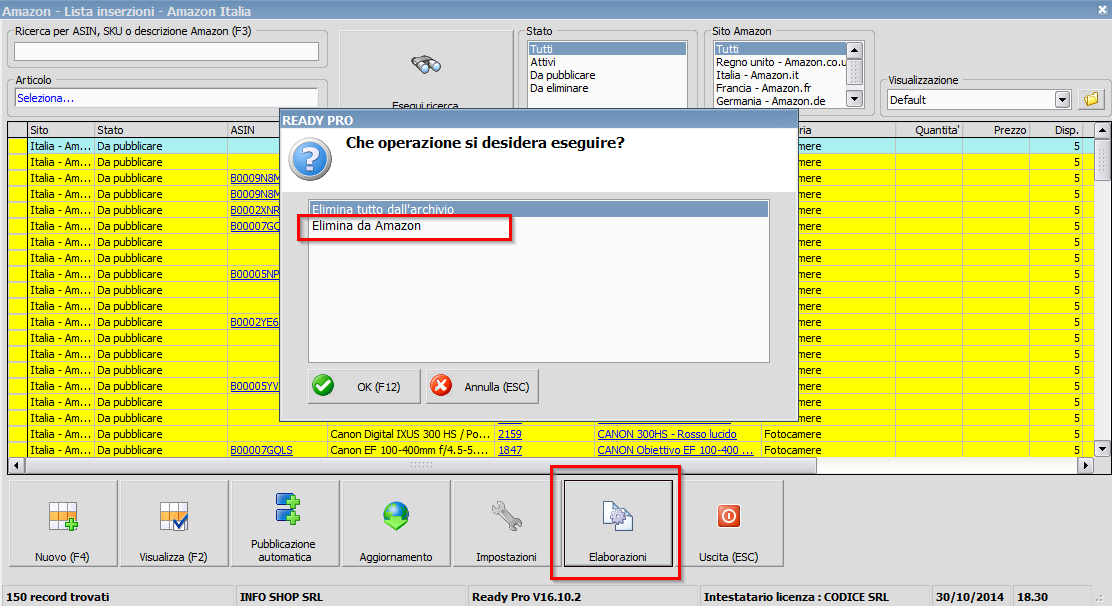The height and width of the screenshot is (606, 1112).
Task: Select 'Tutti' in Sito Amazon list
Action: pos(780,49)
